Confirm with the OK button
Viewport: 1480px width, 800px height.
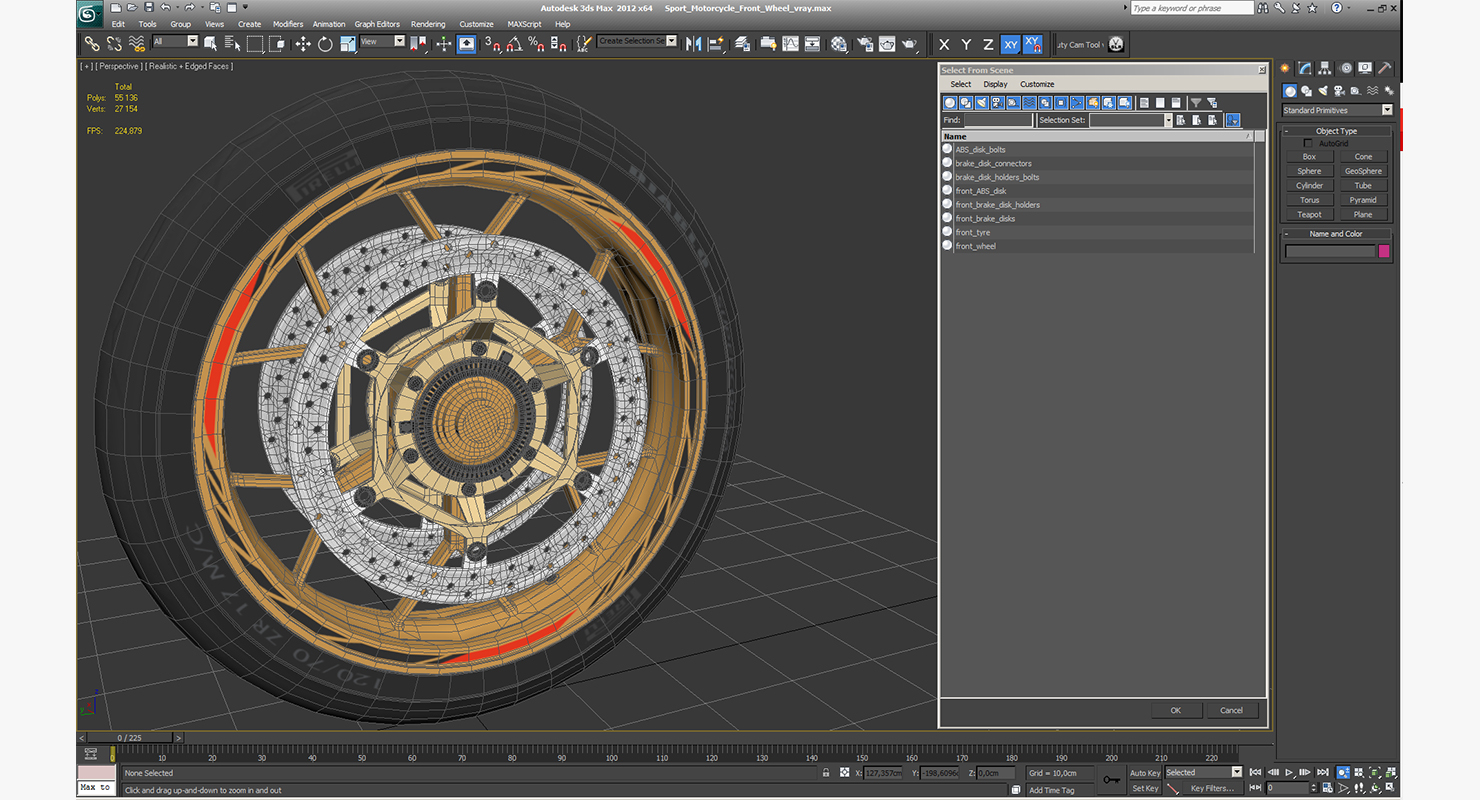(1176, 710)
